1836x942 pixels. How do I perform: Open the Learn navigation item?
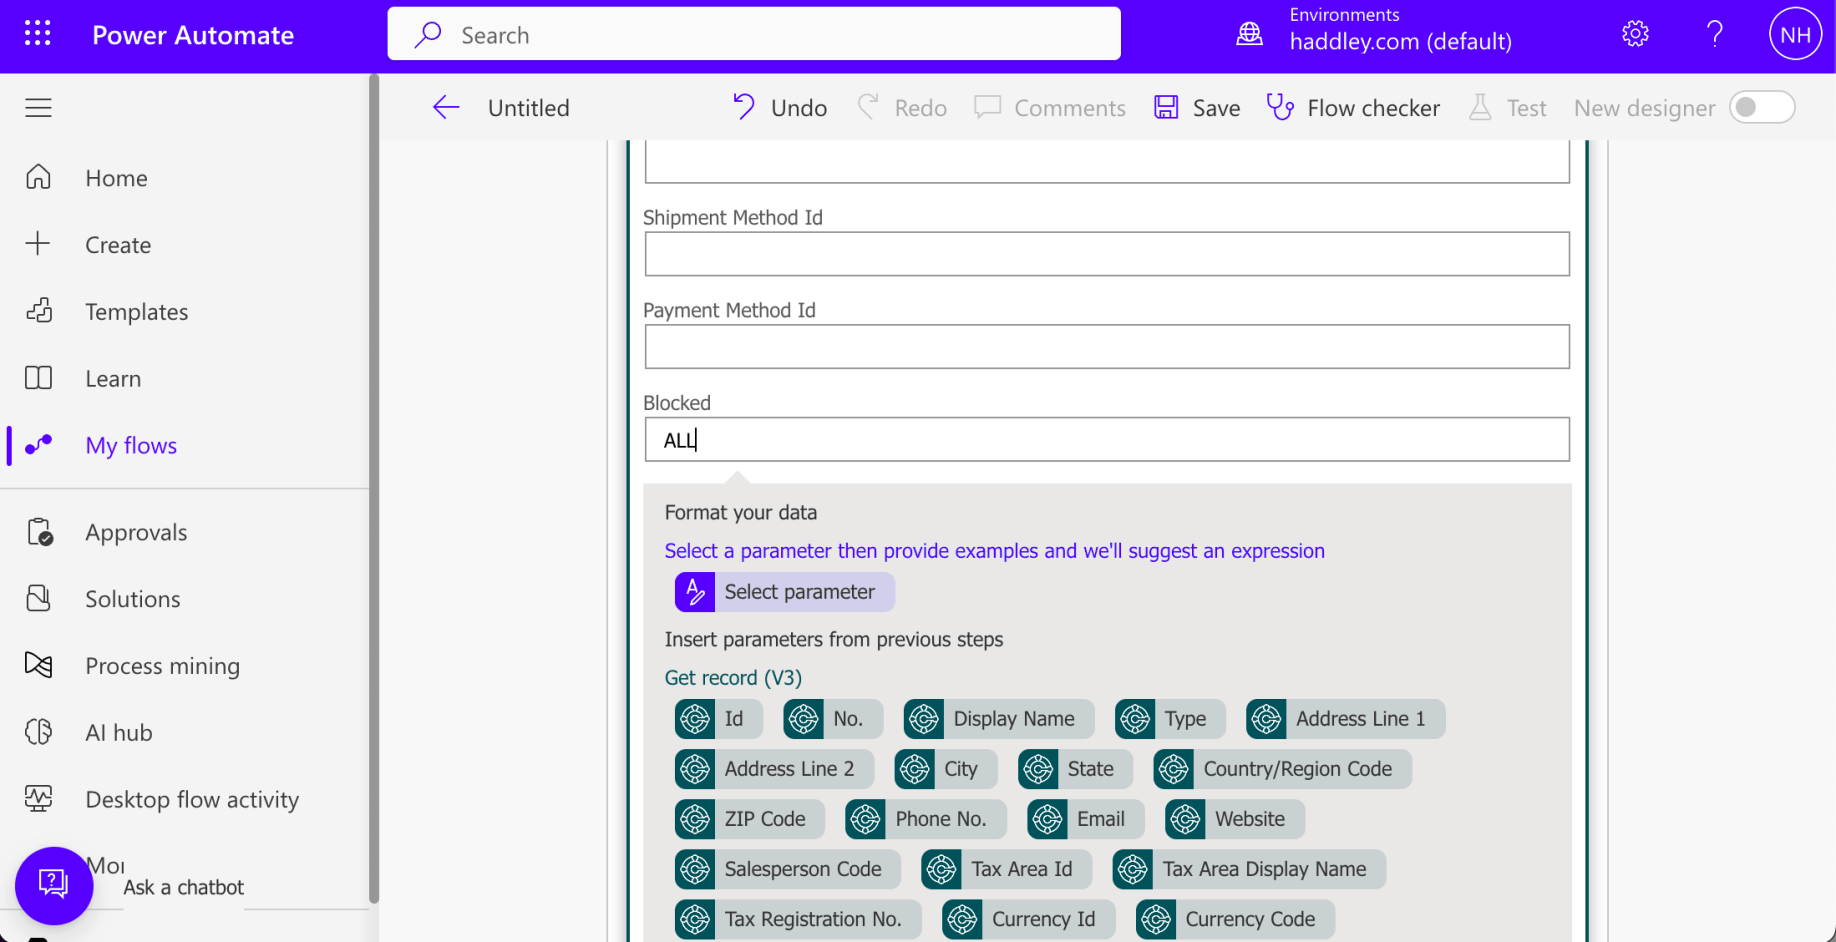coord(113,378)
